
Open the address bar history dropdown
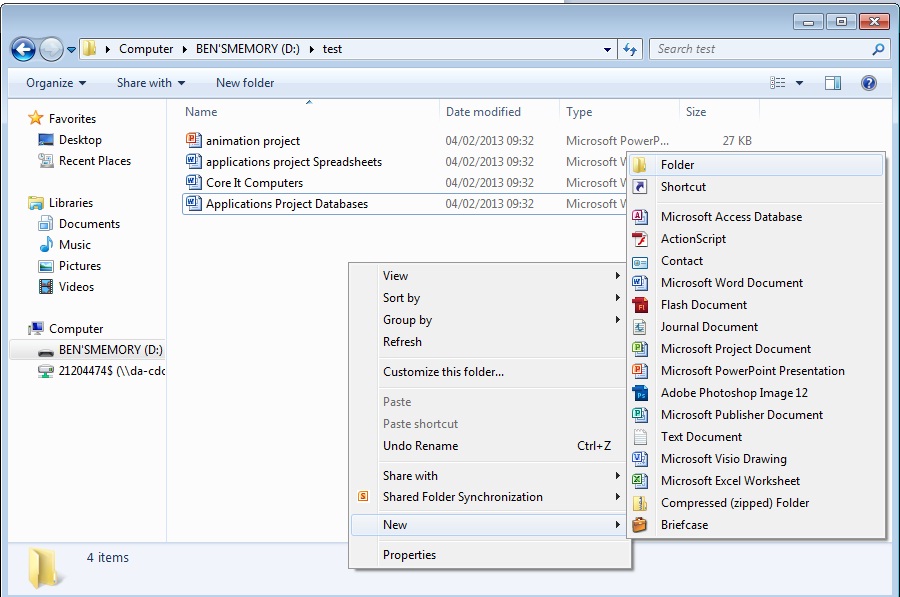click(606, 48)
